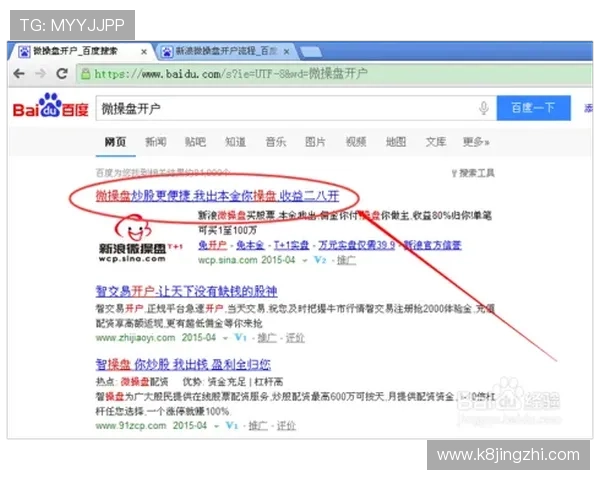
Task: Click the favicon of the 微操盘开户 tab
Action: [25, 51]
